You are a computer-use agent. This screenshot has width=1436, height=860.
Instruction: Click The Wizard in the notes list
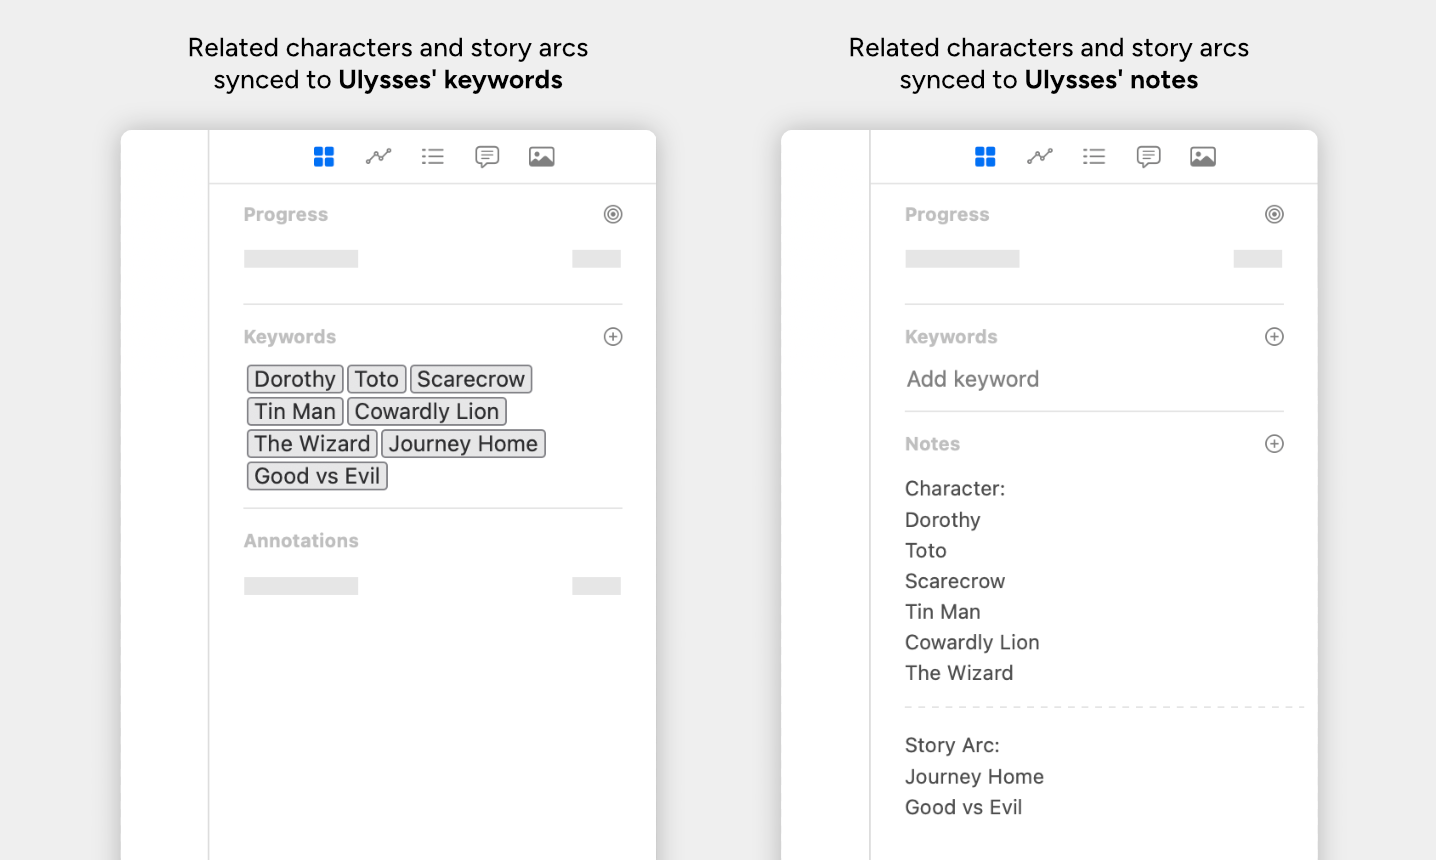(x=959, y=673)
